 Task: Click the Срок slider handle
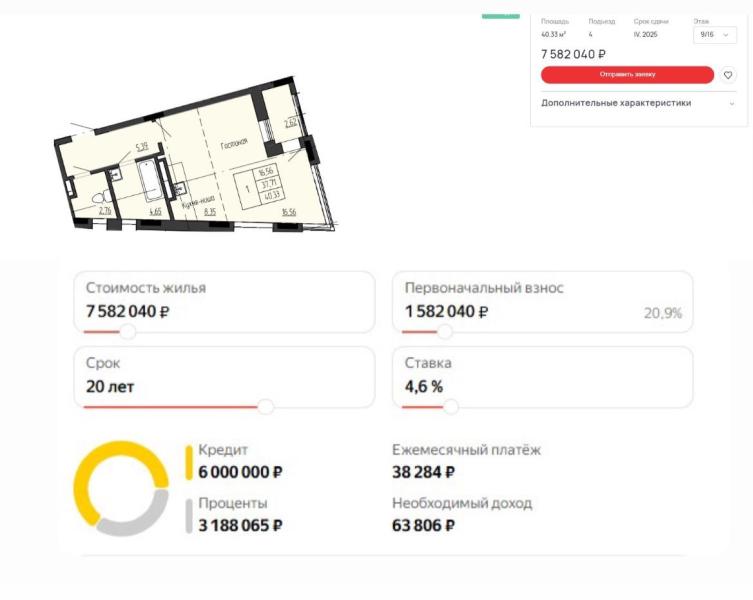(265, 407)
